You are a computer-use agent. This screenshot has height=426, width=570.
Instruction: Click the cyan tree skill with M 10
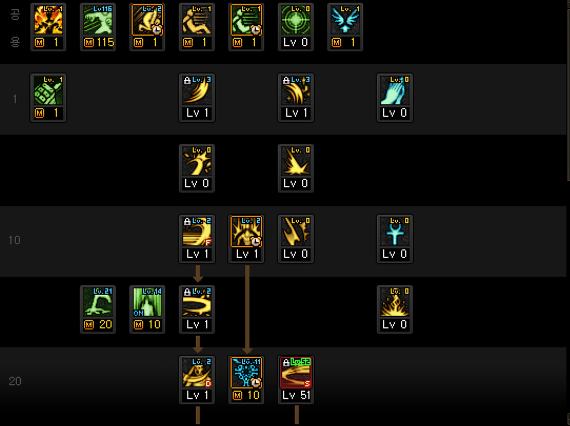pos(246,380)
